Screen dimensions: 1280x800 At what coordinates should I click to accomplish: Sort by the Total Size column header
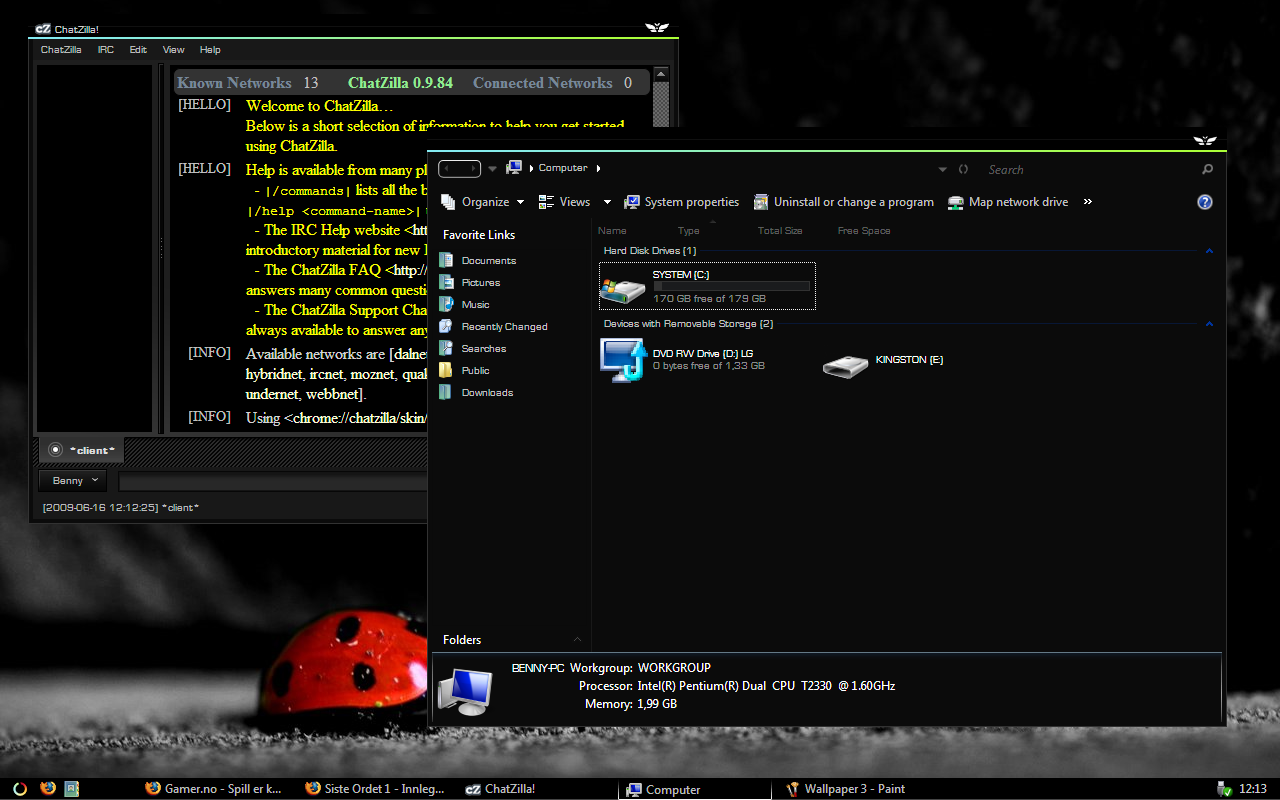click(x=780, y=231)
